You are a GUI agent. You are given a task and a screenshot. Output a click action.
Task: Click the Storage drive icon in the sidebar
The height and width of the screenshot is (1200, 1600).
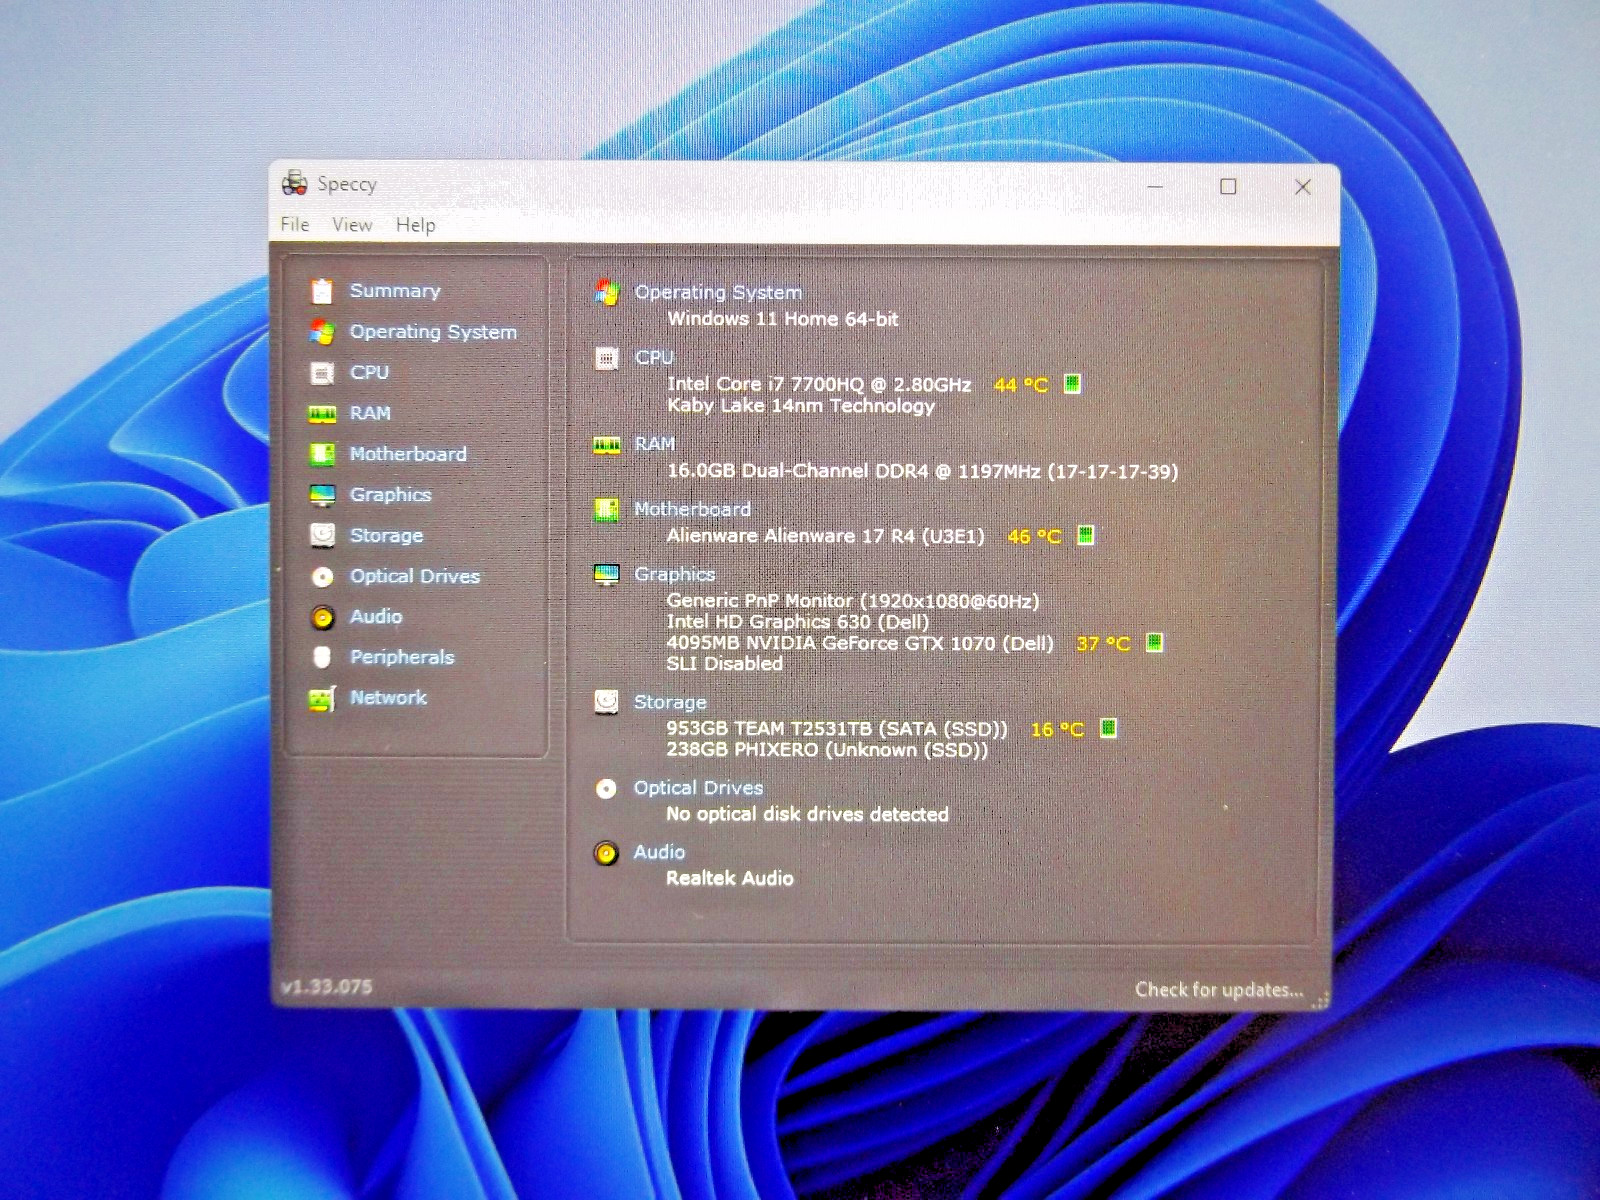pyautogui.click(x=322, y=536)
